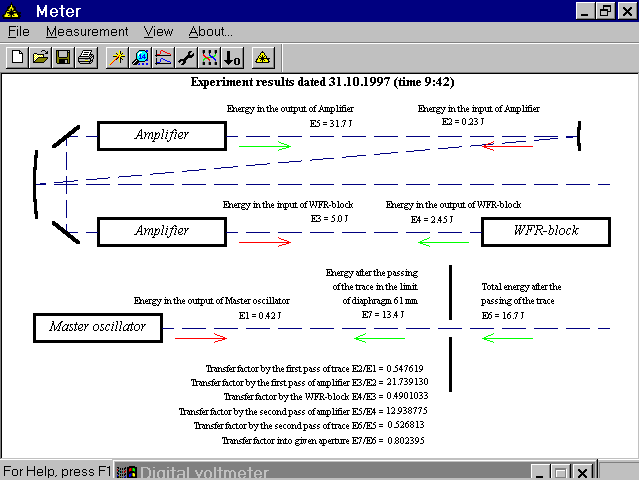Minimize the Meter window
Screen dimensions: 639x482
pyautogui.click(x=585, y=11)
